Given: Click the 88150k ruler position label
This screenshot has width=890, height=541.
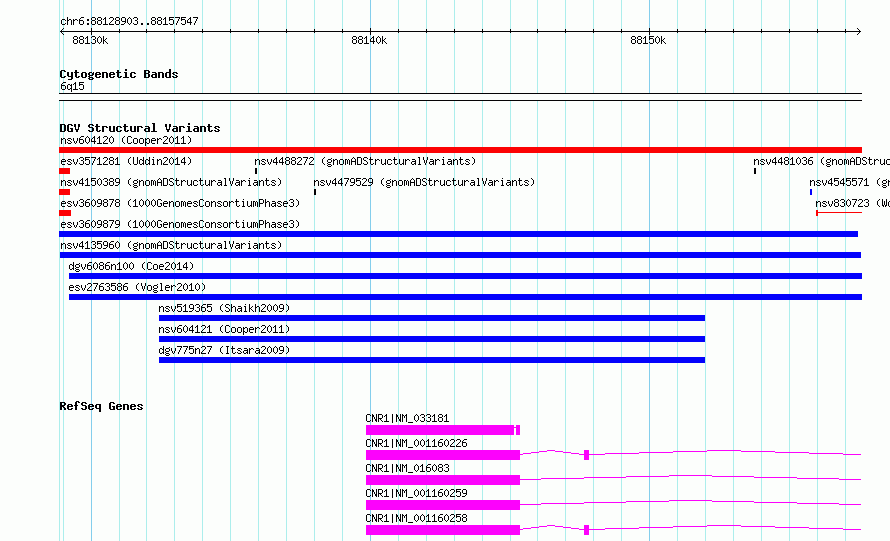Looking at the screenshot, I should coord(648,40).
